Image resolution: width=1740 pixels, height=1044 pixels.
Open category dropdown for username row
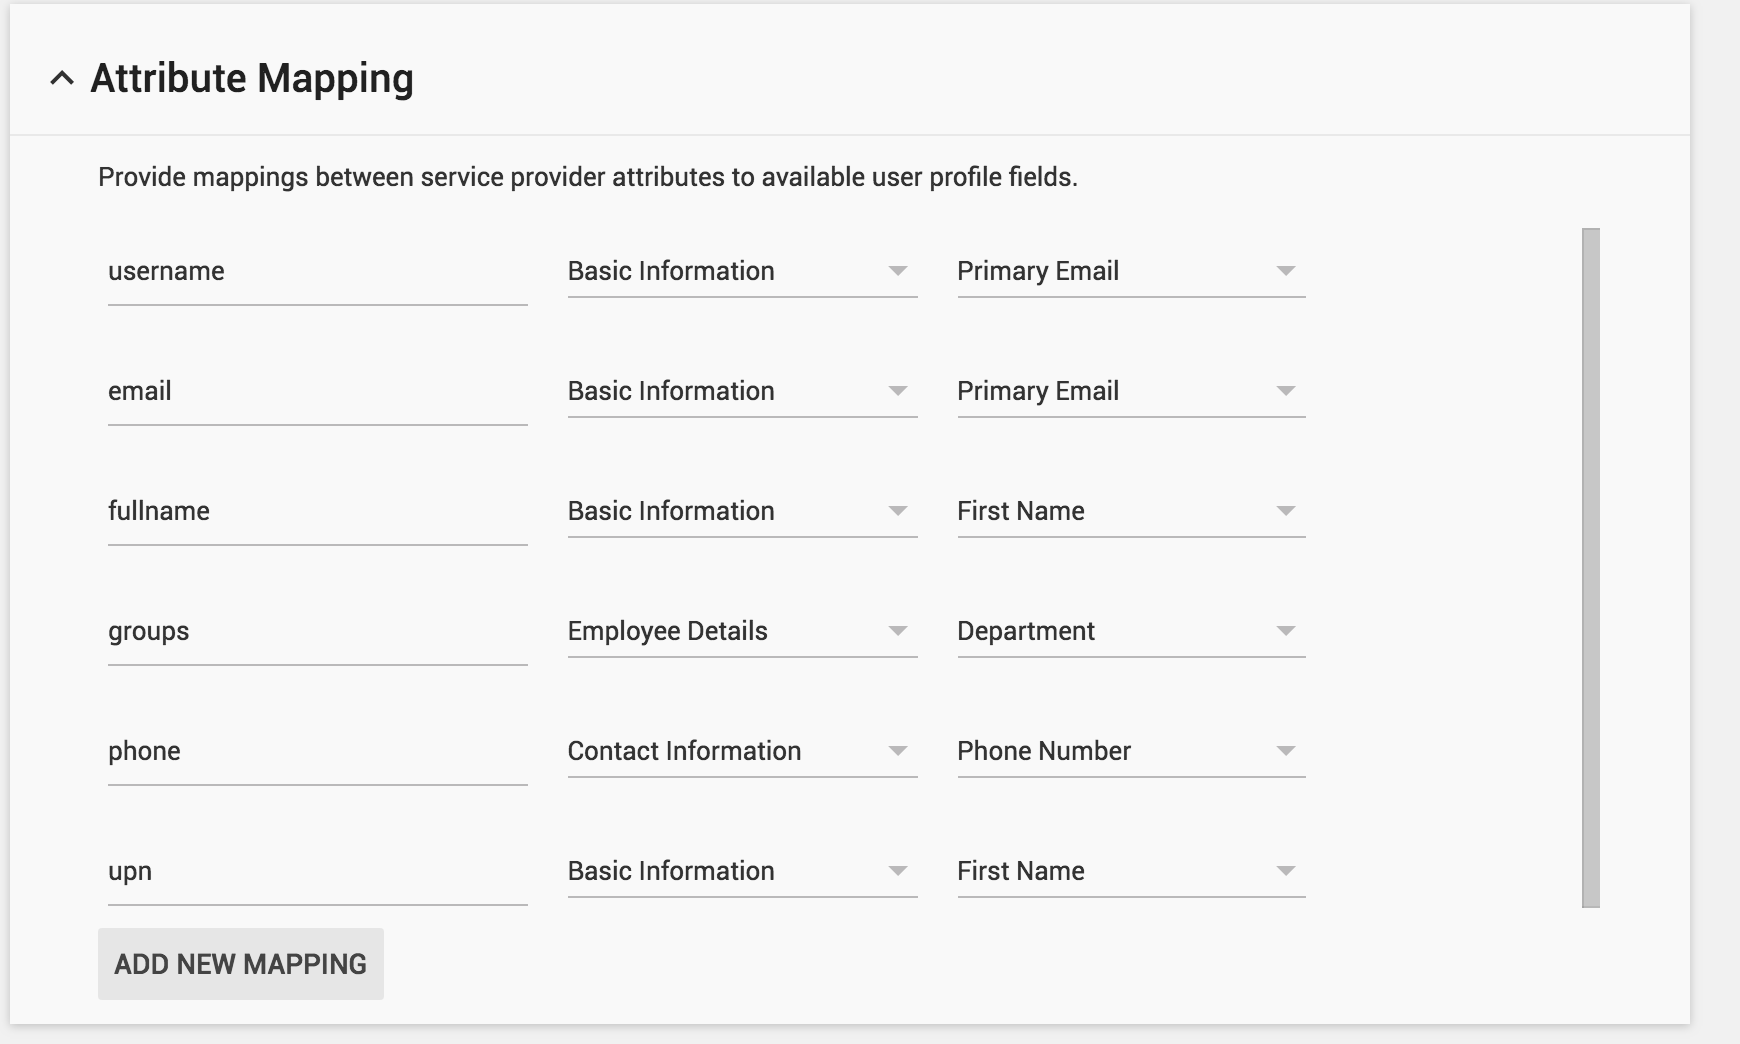(x=741, y=271)
